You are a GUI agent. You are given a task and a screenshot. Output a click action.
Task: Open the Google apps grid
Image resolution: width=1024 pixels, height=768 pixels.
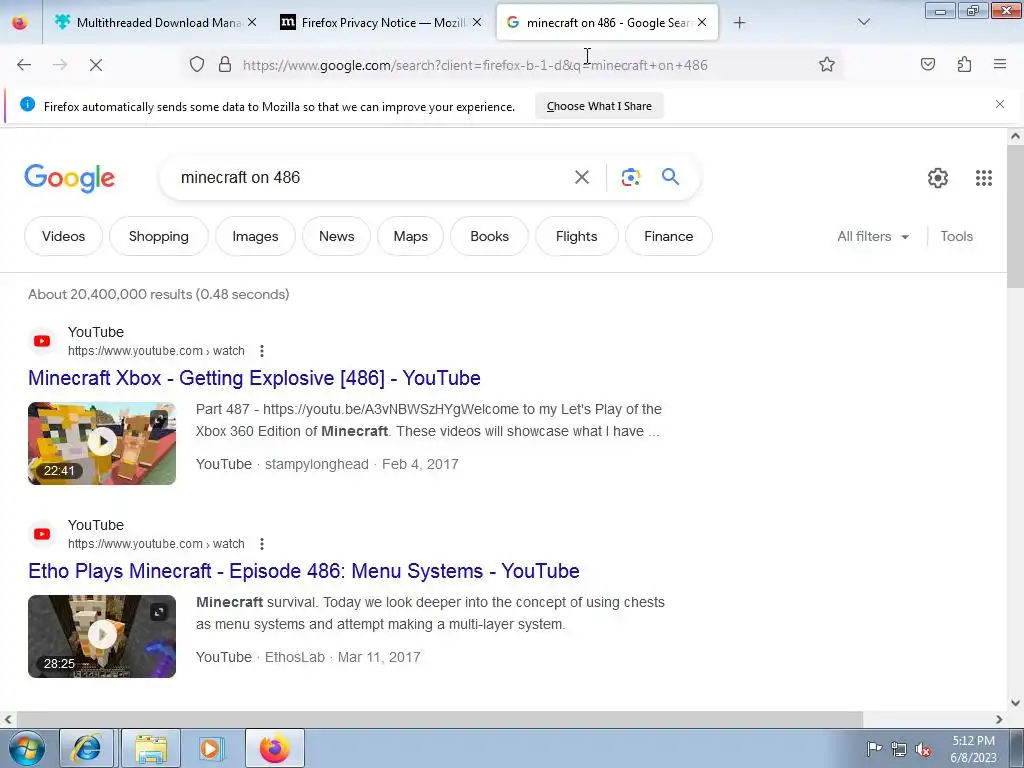coord(984,178)
